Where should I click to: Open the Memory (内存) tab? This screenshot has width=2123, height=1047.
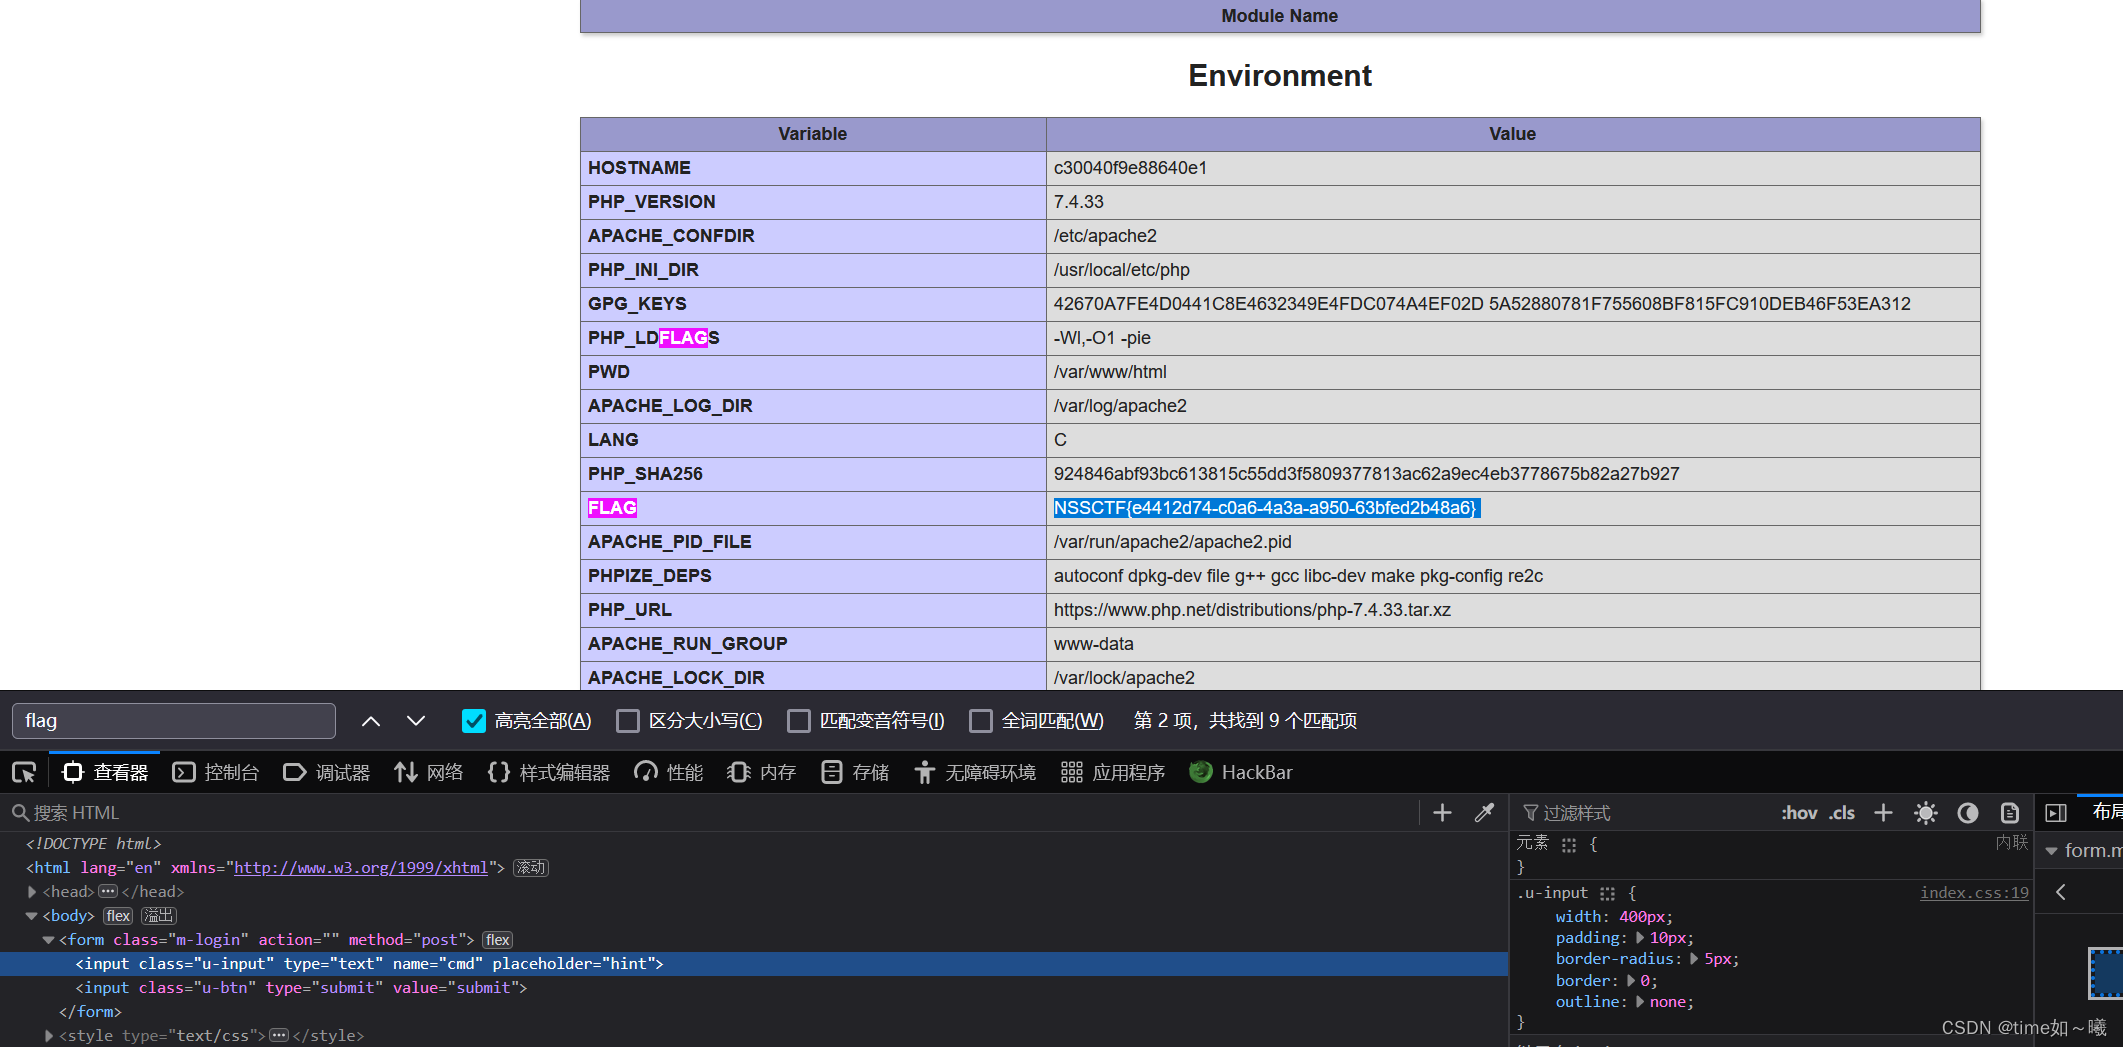pyautogui.click(x=761, y=772)
